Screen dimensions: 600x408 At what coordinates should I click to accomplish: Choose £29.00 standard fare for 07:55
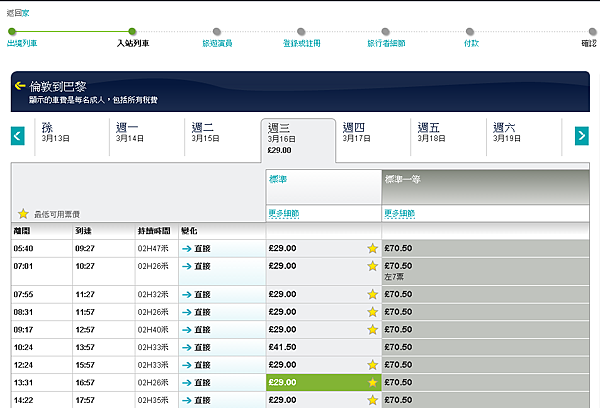[x=323, y=294]
